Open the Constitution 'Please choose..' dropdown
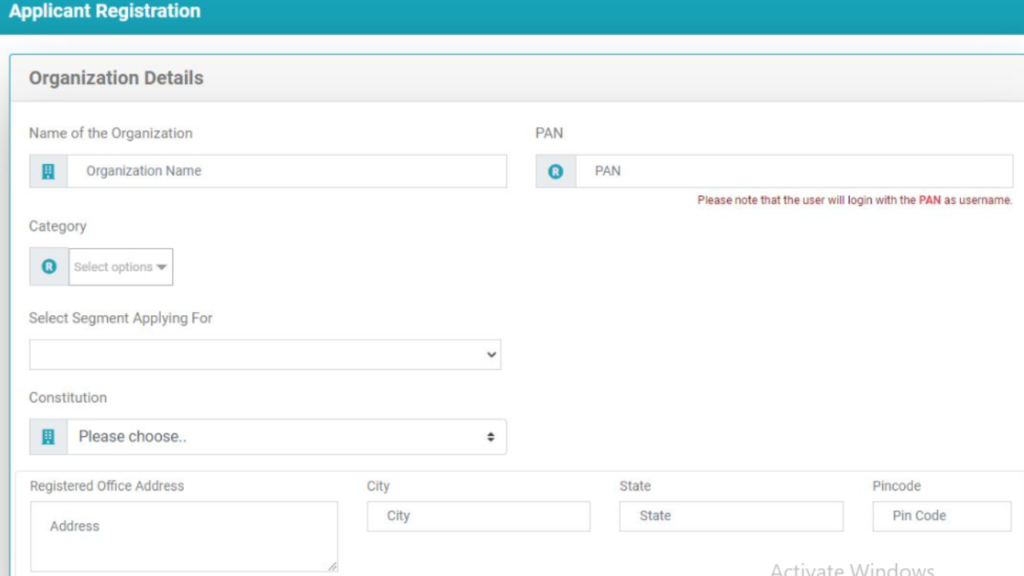The image size is (1024, 576). (286, 437)
